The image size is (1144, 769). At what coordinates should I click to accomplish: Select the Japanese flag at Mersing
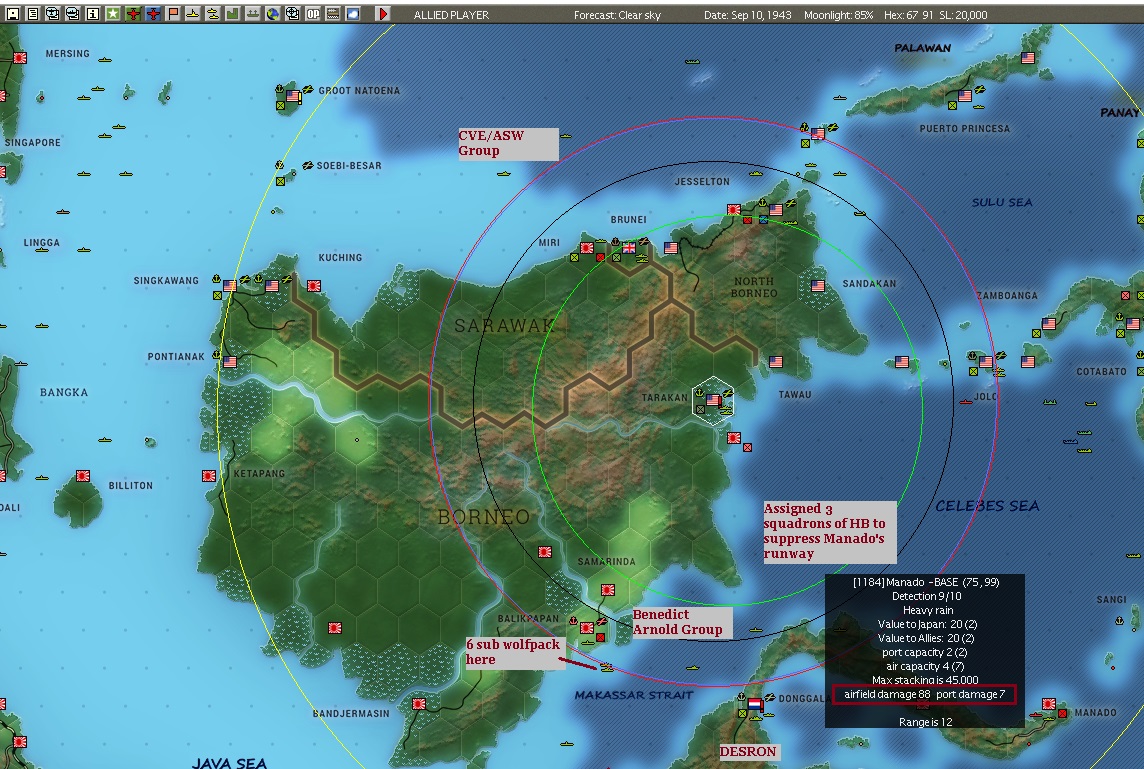[x=20, y=58]
